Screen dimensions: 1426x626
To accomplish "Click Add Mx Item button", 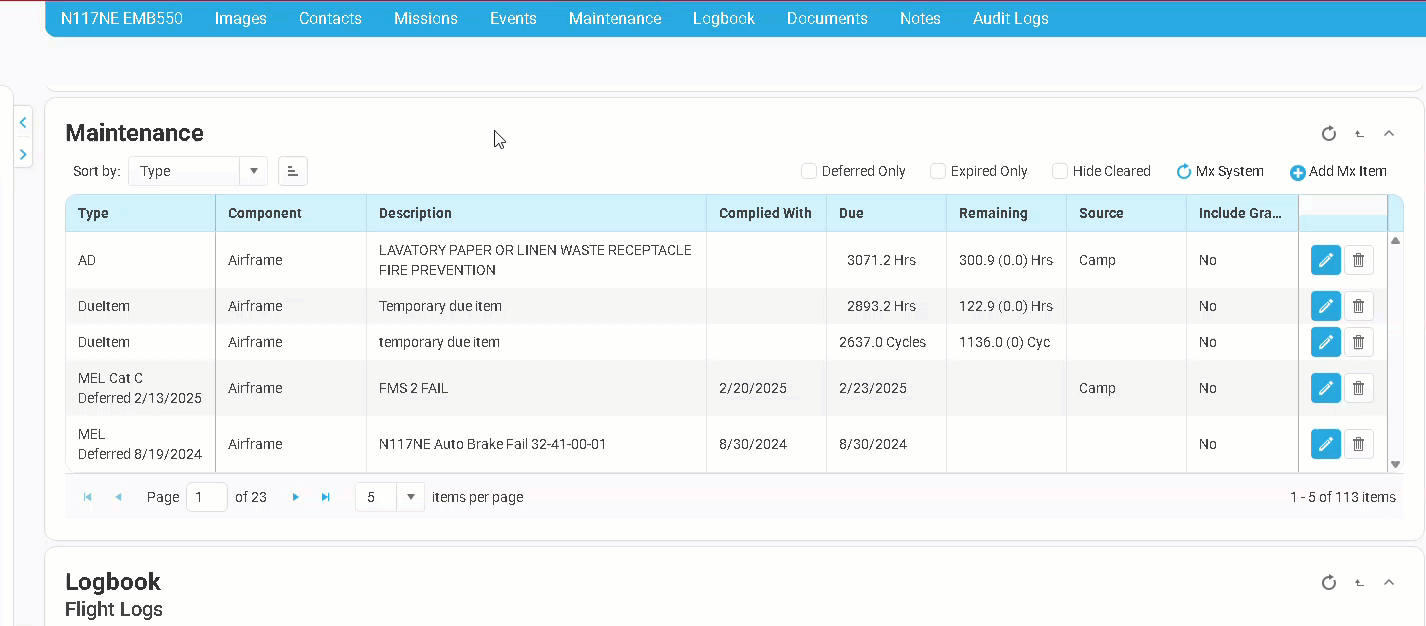I will (x=1338, y=171).
